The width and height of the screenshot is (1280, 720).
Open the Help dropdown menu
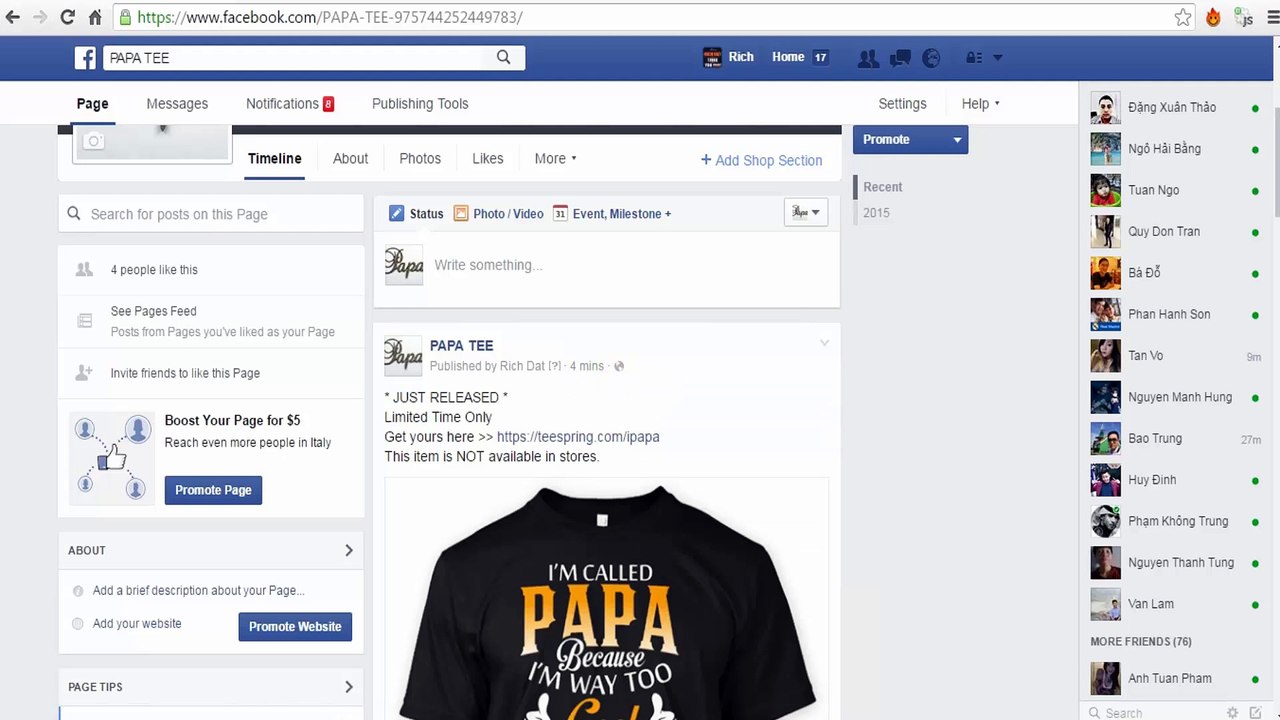point(980,103)
